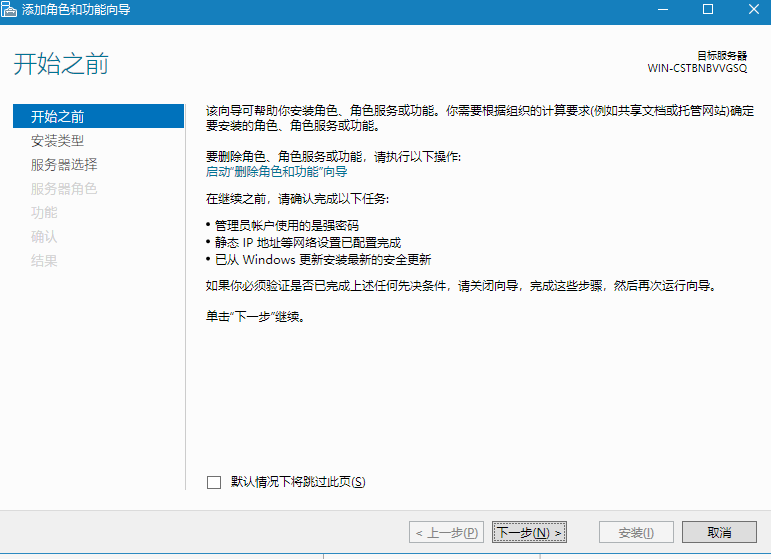Click the server name WIN-CSTBNBVVGSQ

click(697, 68)
